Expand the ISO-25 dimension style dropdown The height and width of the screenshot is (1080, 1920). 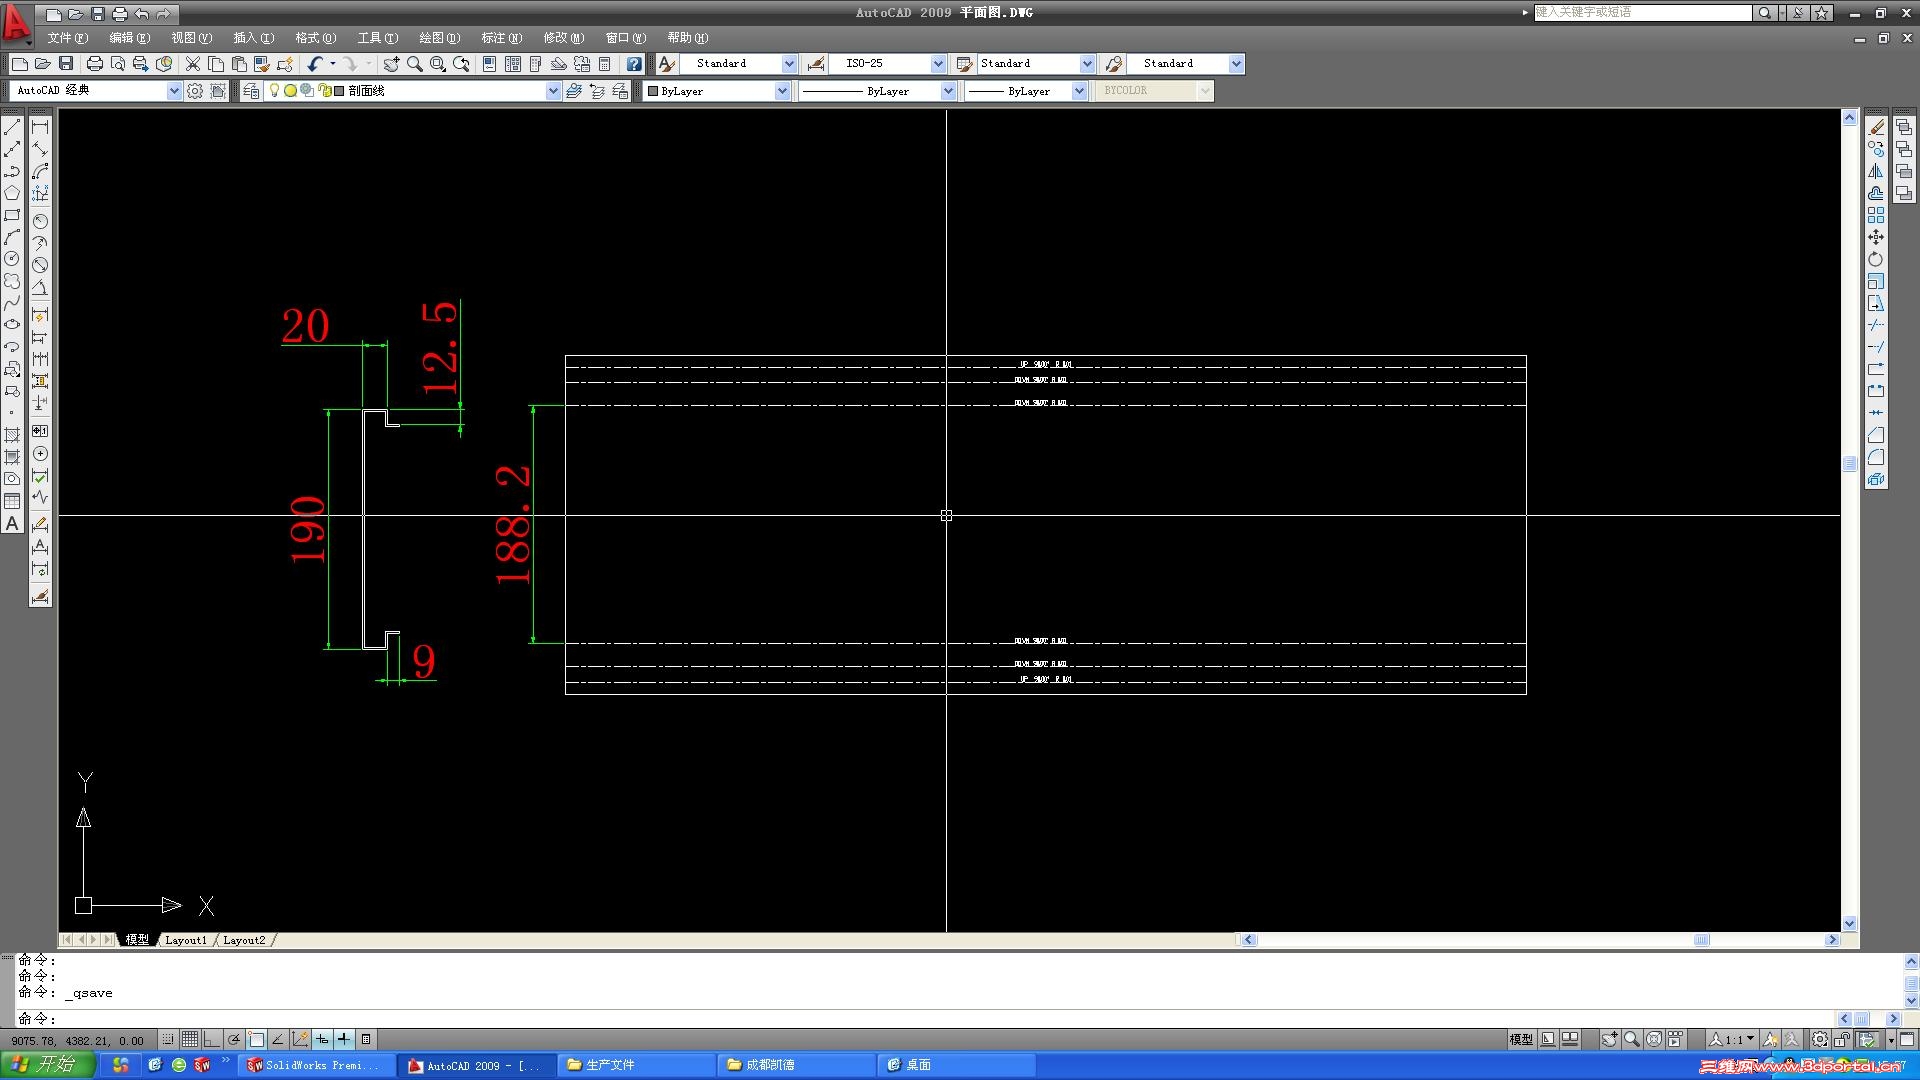(937, 64)
